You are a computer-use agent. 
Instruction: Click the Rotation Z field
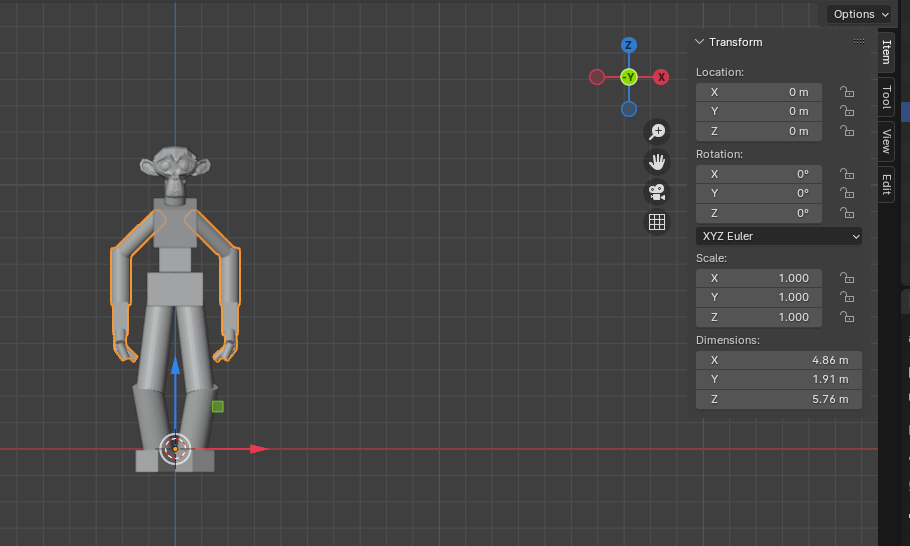[x=759, y=213]
